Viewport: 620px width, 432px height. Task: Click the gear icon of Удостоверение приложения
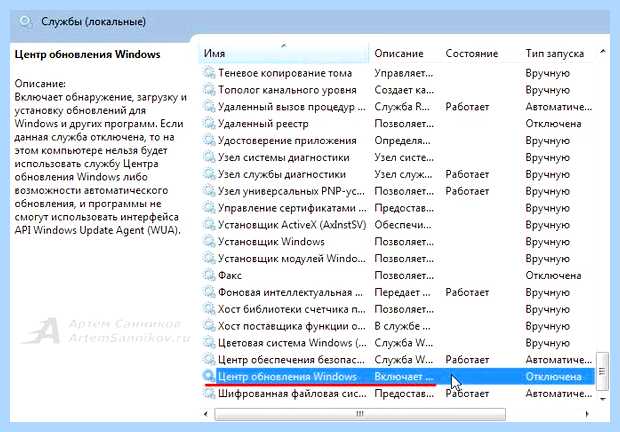click(208, 141)
